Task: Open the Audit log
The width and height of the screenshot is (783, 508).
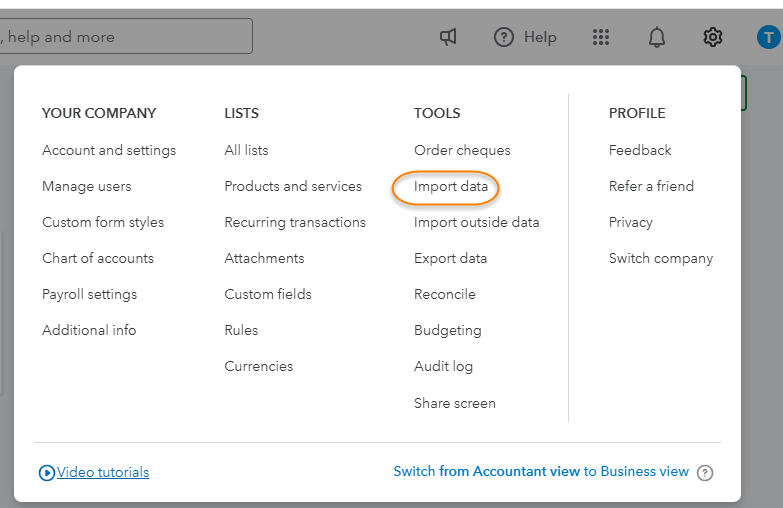Action: 443,366
